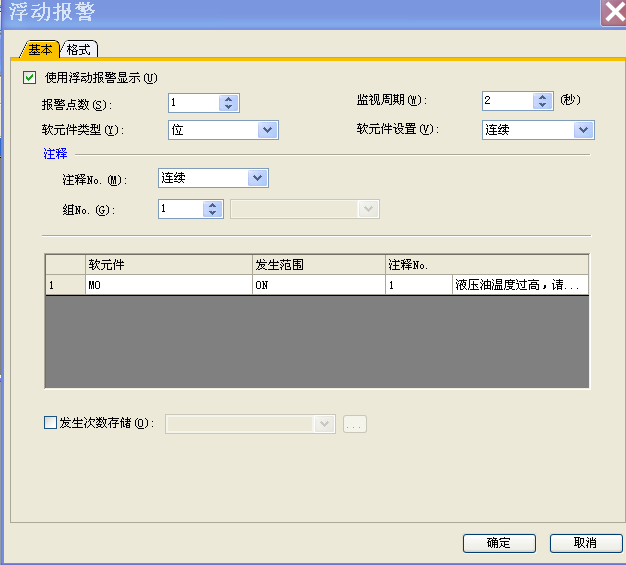This screenshot has width=626, height=565.
Task: Decrease 报警点数 with down arrow
Action: [x=229, y=106]
